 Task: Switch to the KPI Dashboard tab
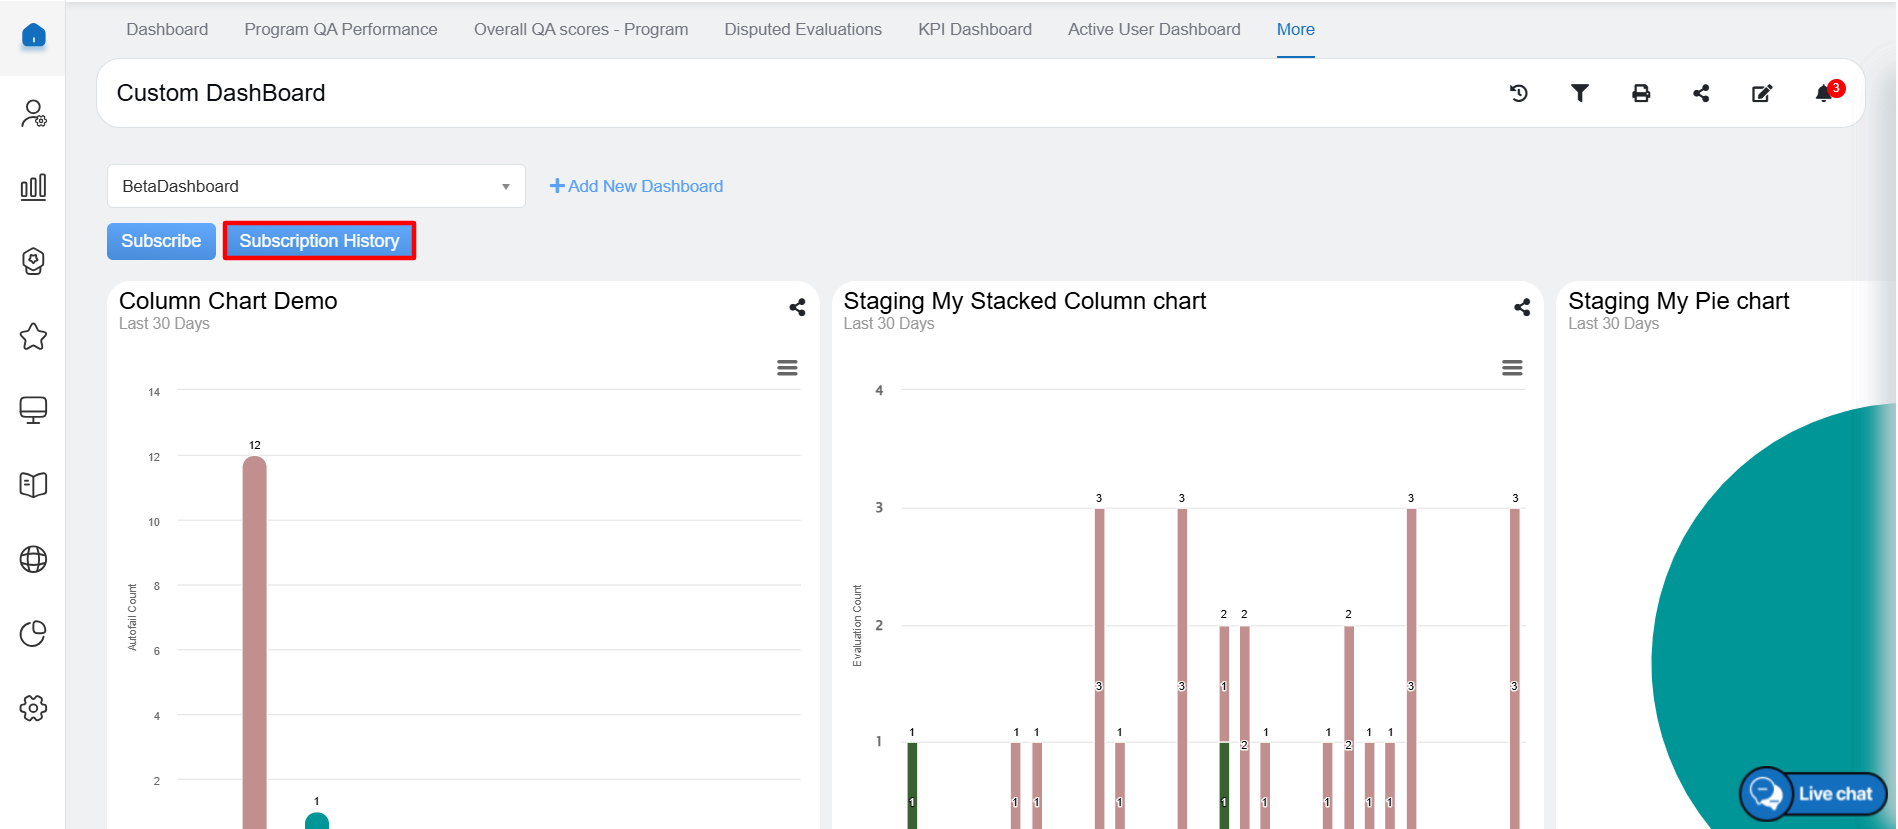[x=974, y=29]
